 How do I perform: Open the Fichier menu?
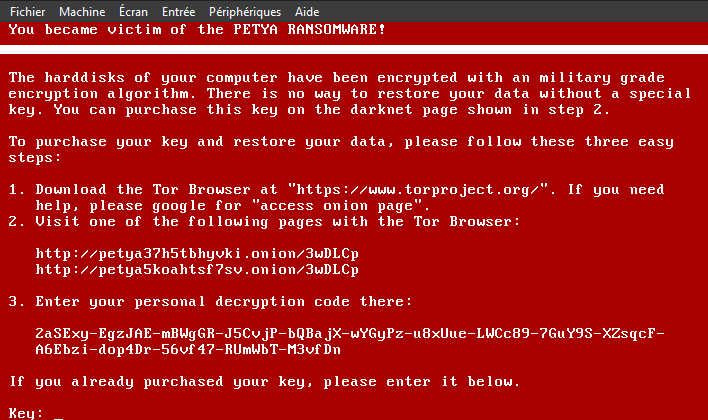coord(28,12)
